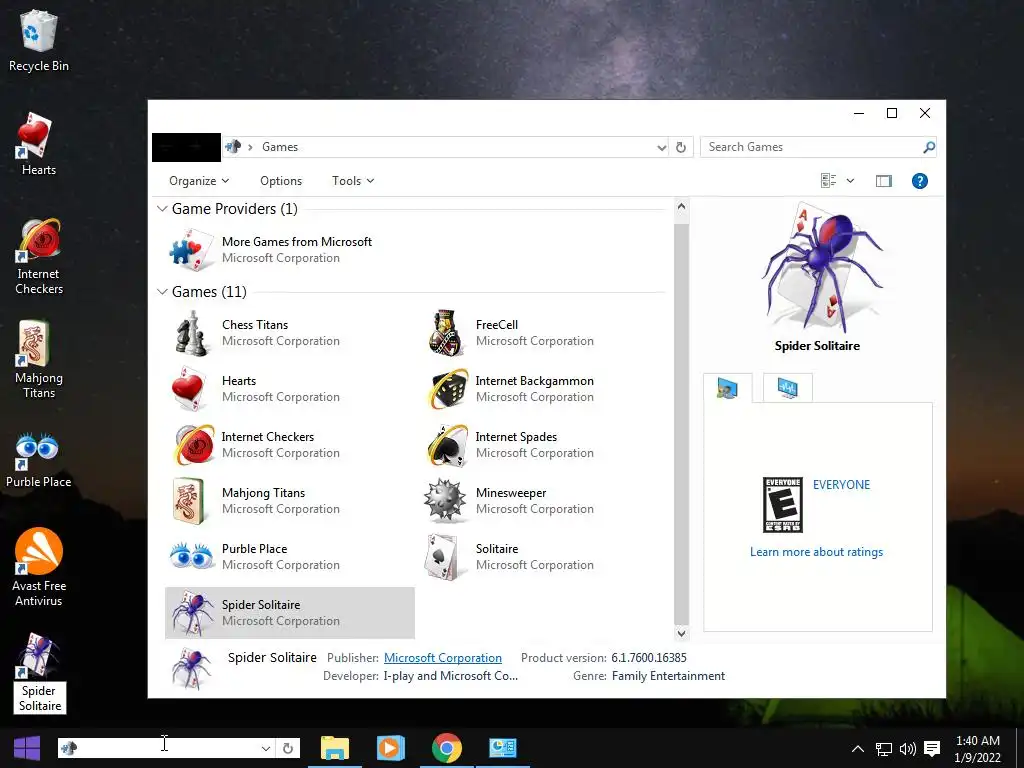Image resolution: width=1024 pixels, height=768 pixels.
Task: Open the Tools dropdown menu
Action: coord(353,181)
